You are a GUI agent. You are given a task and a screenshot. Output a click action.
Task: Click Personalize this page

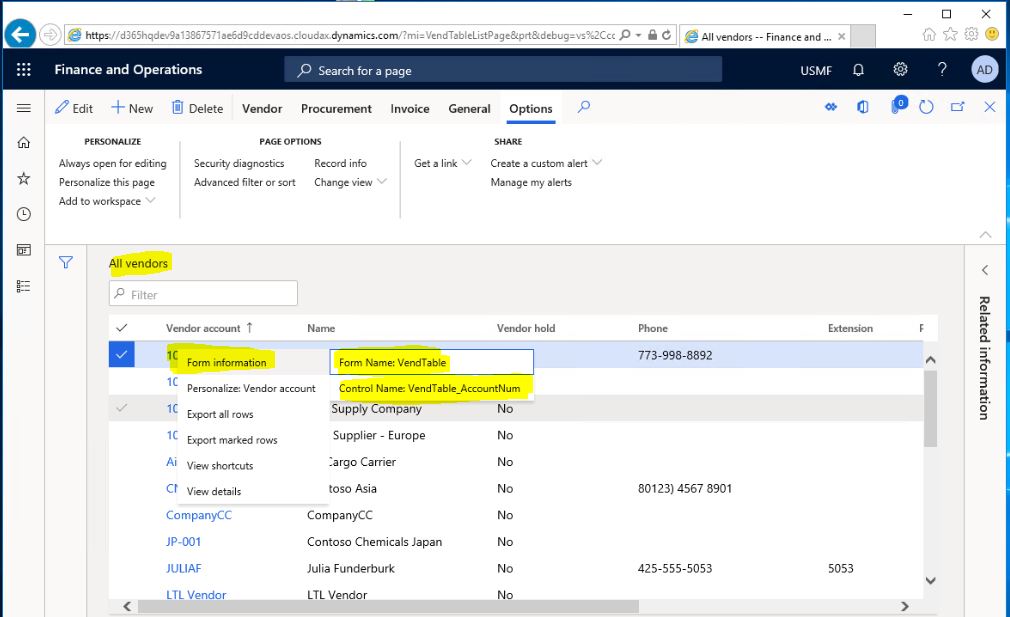107,182
